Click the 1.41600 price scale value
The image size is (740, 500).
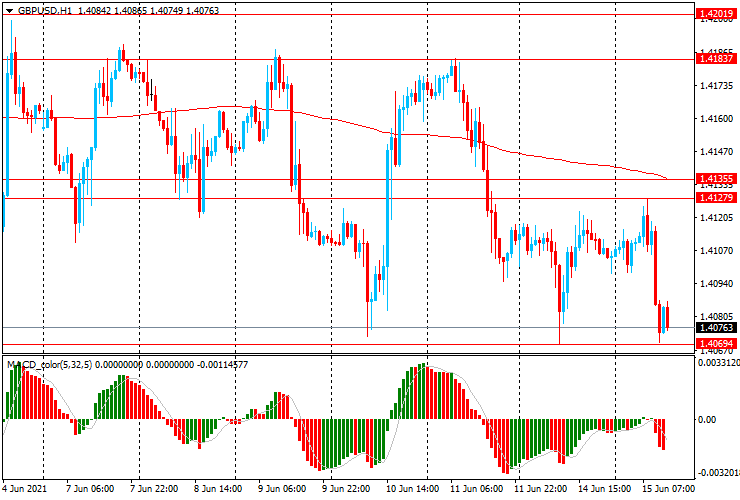tap(717, 119)
